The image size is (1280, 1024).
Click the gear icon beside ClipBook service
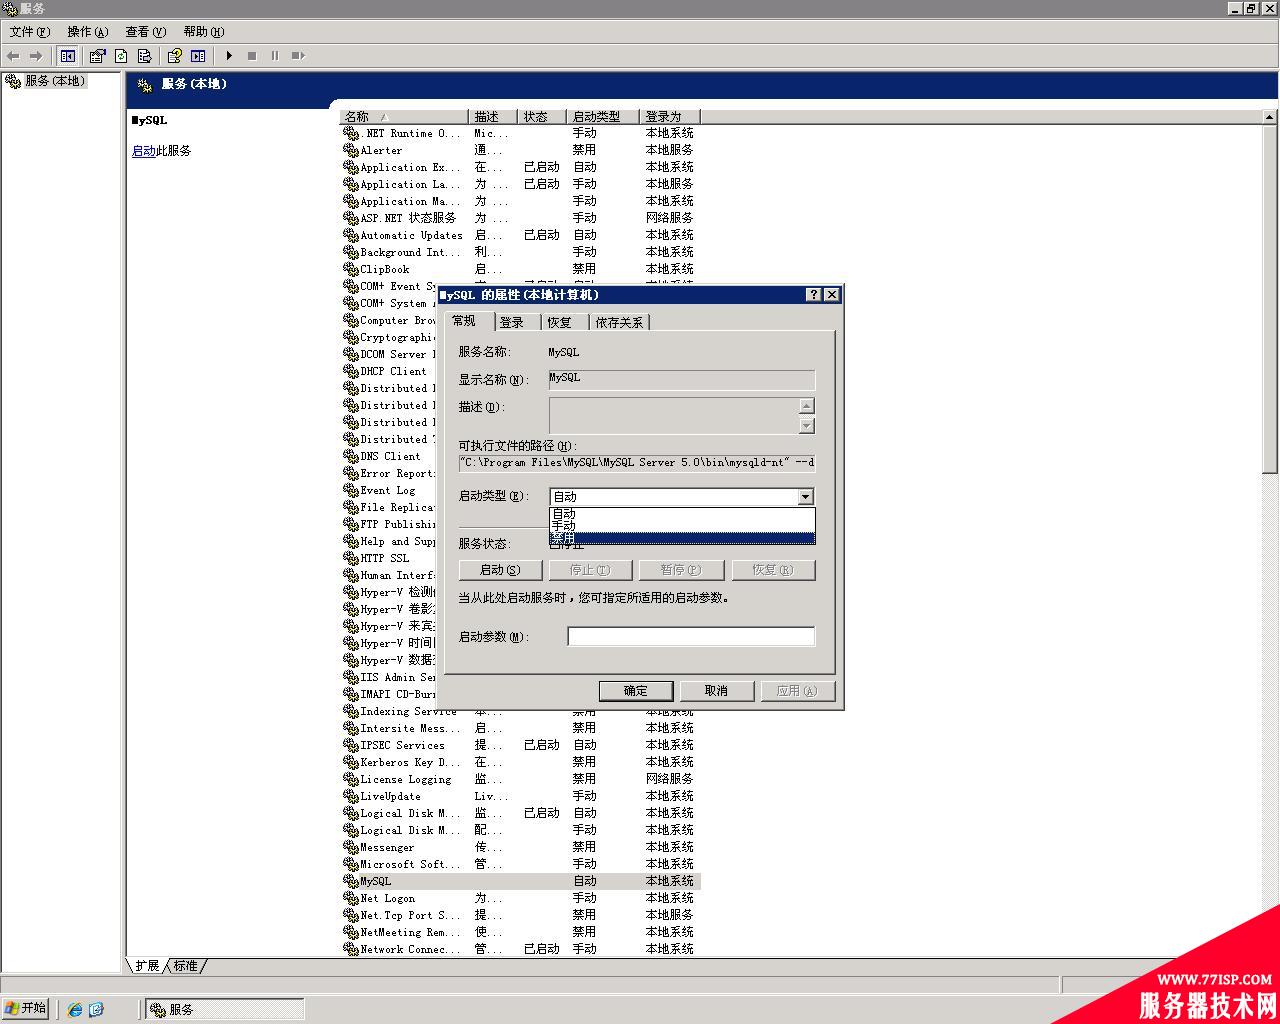(351, 269)
